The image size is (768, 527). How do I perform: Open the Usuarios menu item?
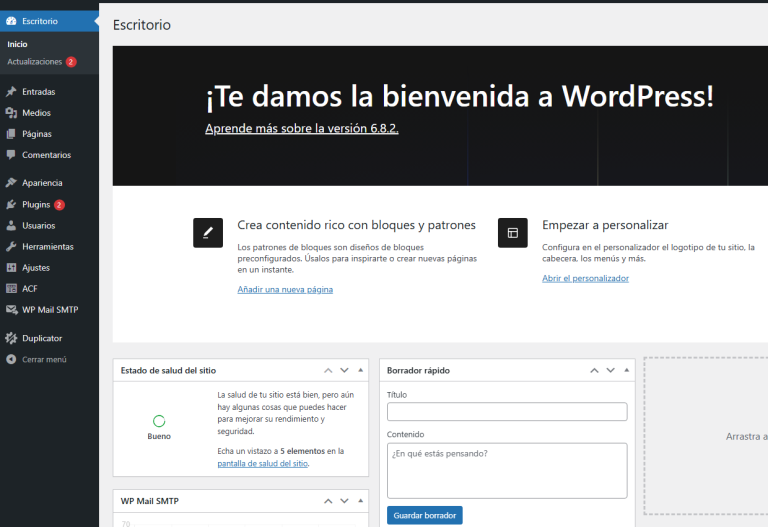[49, 225]
